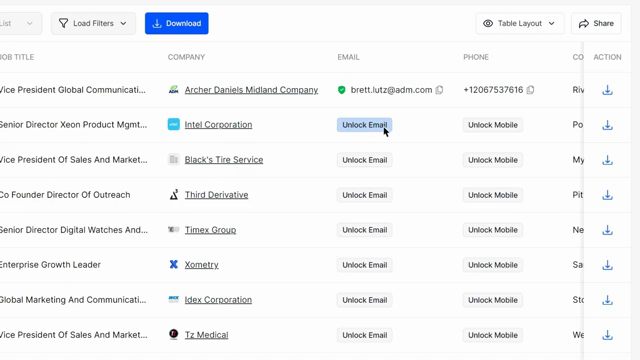Download the Xometry row via action icon
Viewport: 640px width, 360px height.
pyautogui.click(x=607, y=265)
